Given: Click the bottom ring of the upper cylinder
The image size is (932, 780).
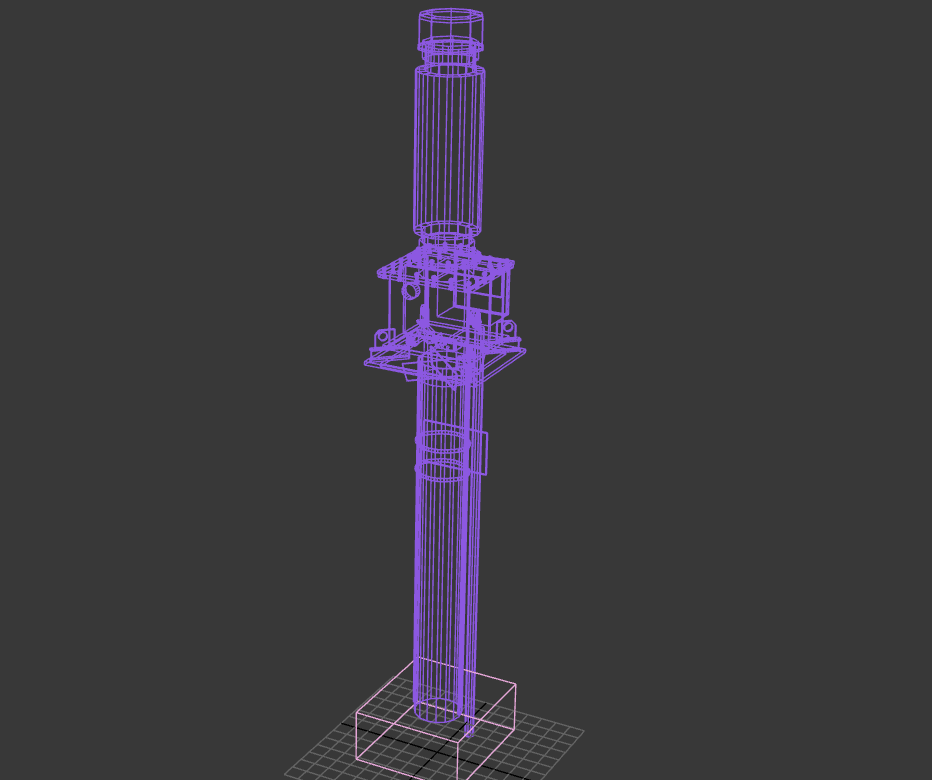Looking at the screenshot, I should (x=447, y=232).
